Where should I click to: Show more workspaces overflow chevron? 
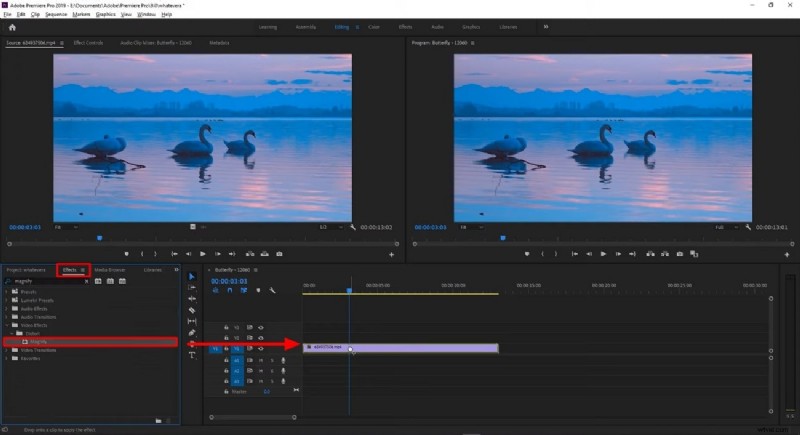coord(546,27)
